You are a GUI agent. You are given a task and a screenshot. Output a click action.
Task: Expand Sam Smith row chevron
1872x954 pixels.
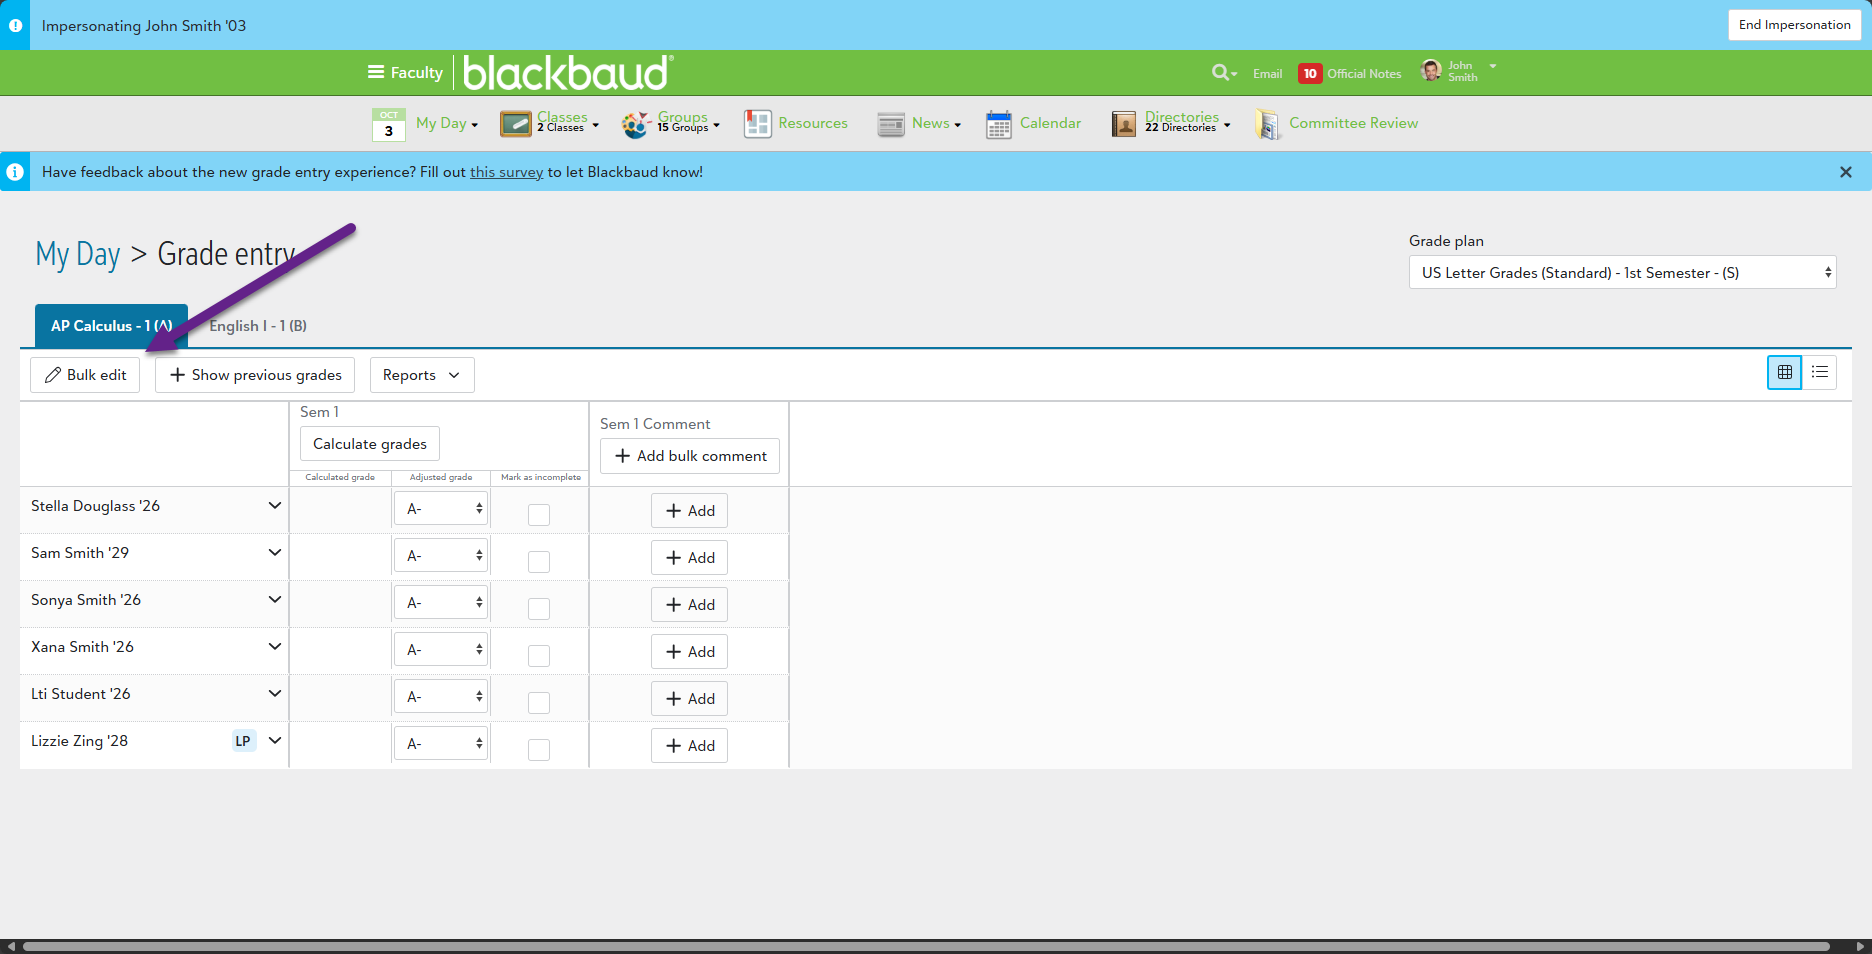274,553
